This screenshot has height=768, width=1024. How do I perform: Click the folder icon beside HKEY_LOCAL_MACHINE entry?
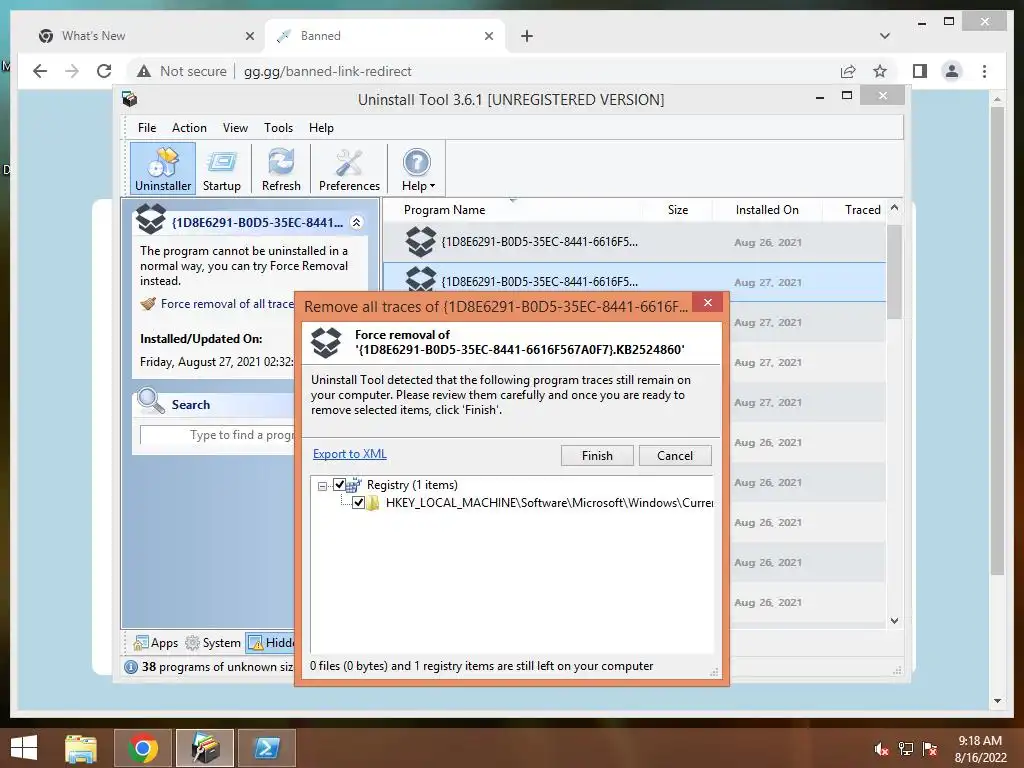point(373,503)
